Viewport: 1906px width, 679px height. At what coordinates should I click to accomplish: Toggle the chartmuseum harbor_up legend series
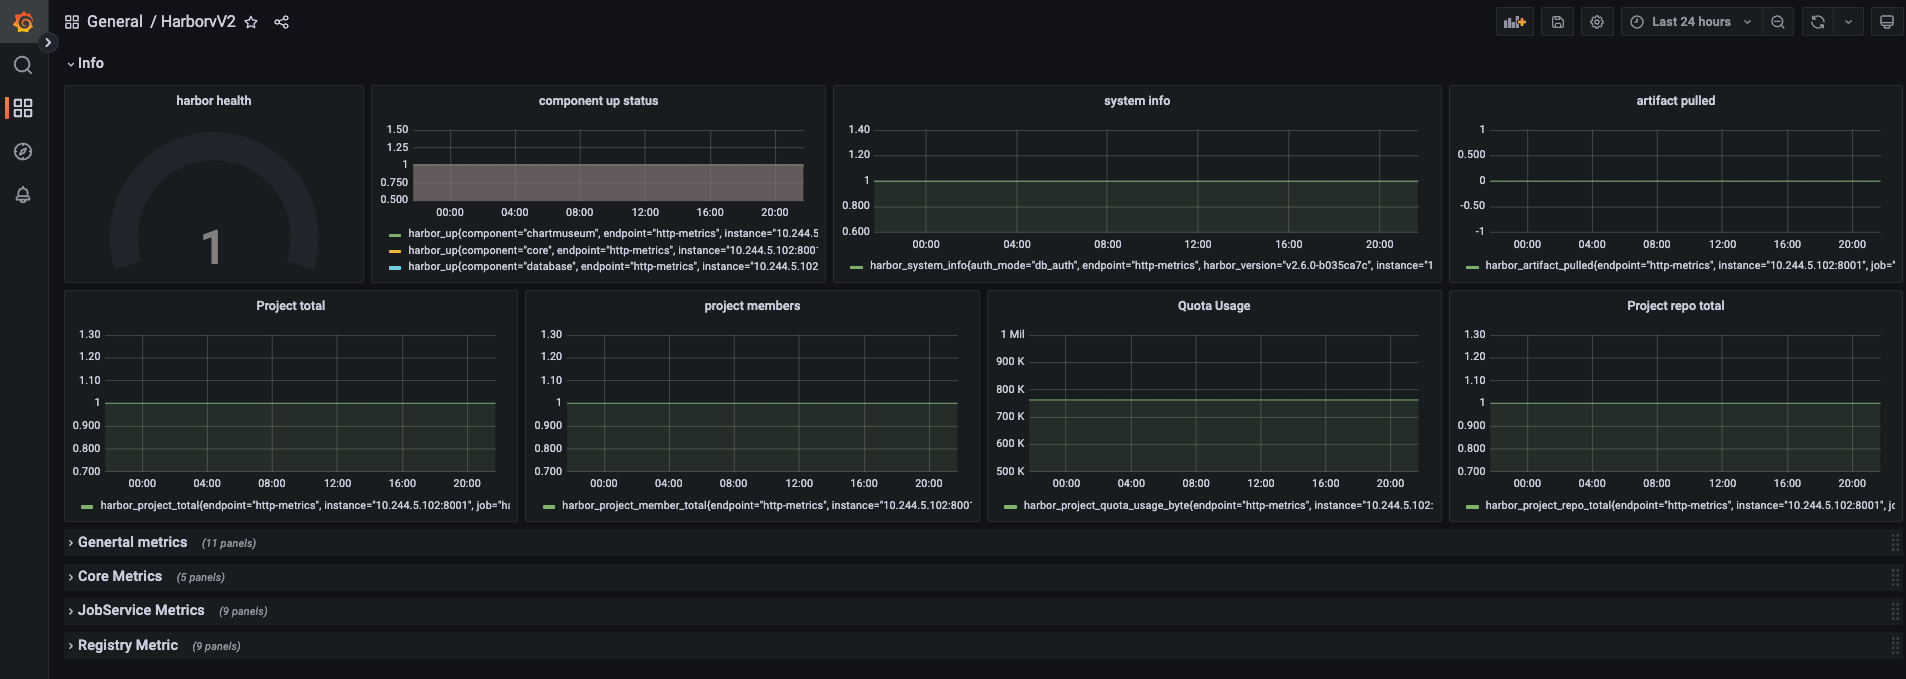tap(613, 234)
